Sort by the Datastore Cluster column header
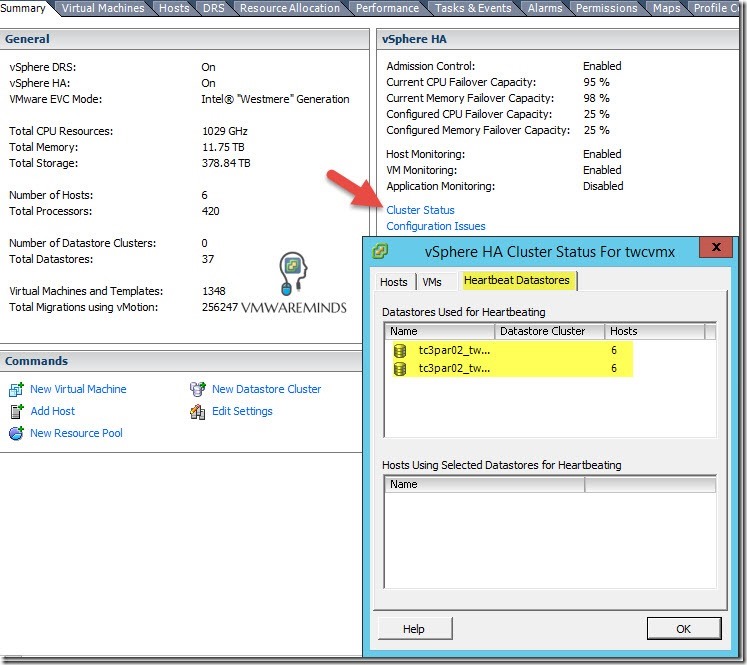747x665 pixels. point(549,331)
